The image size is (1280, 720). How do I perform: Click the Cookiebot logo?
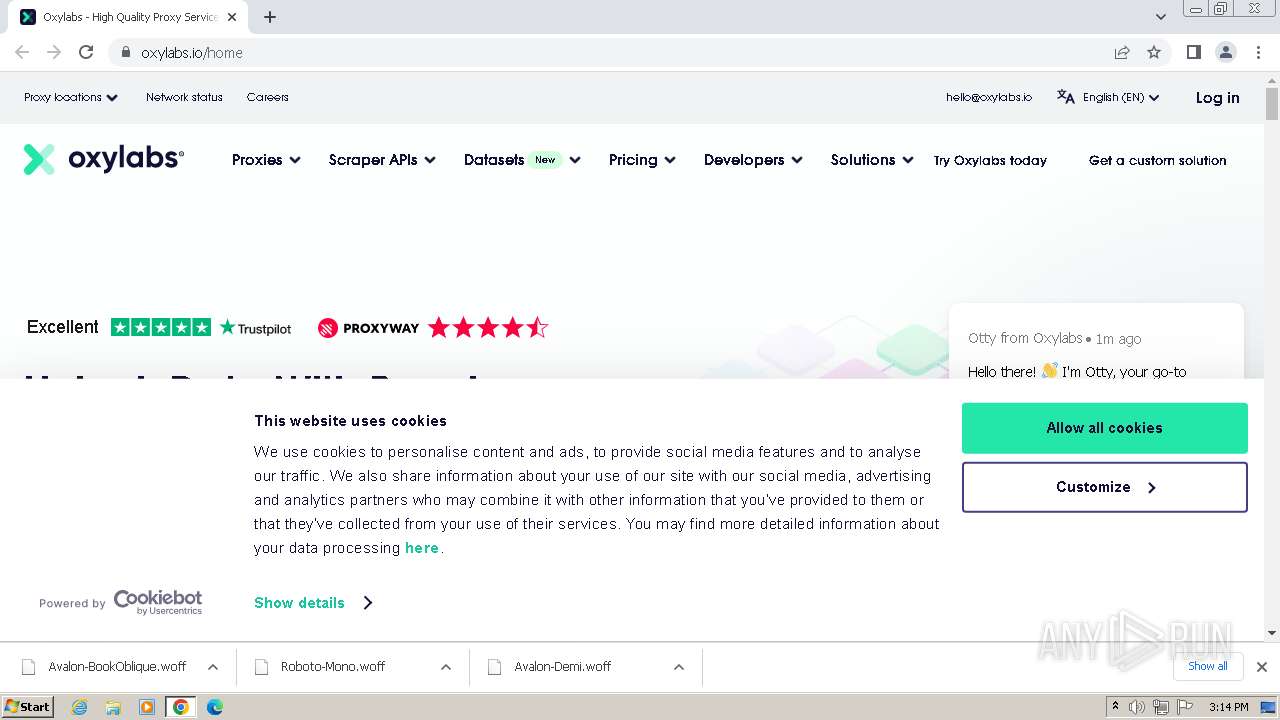point(158,602)
